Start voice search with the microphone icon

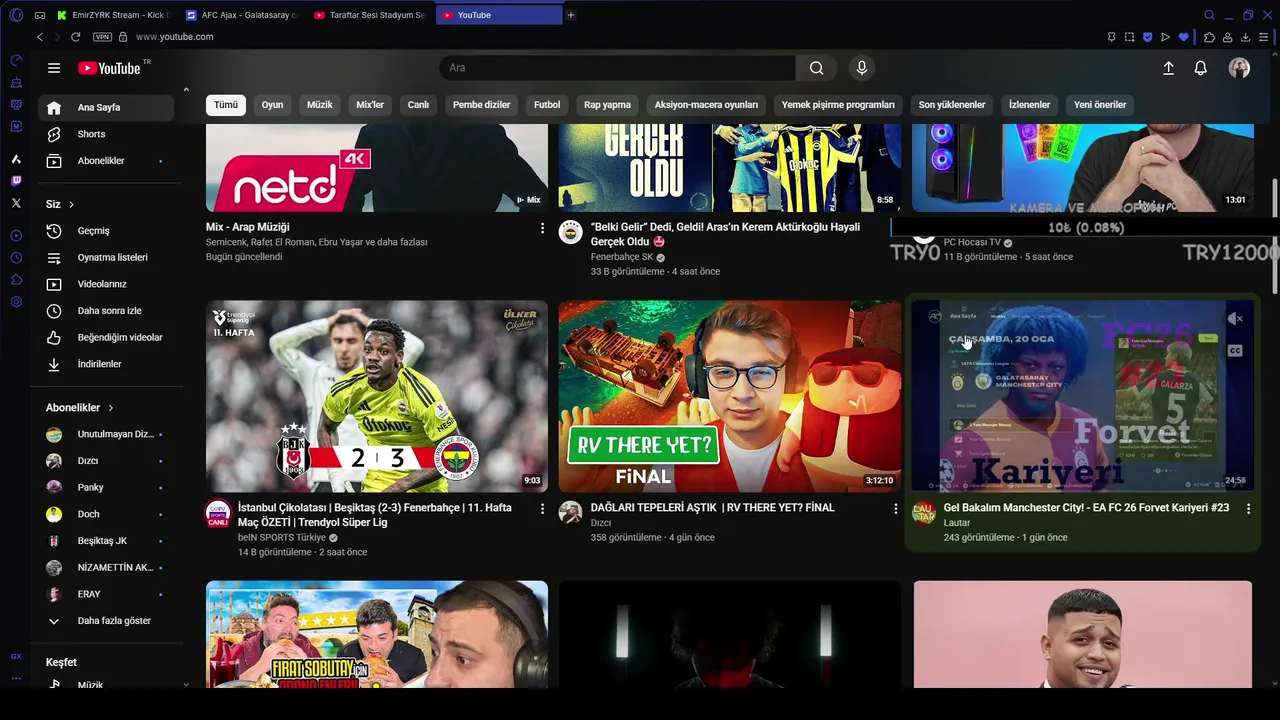coord(862,68)
